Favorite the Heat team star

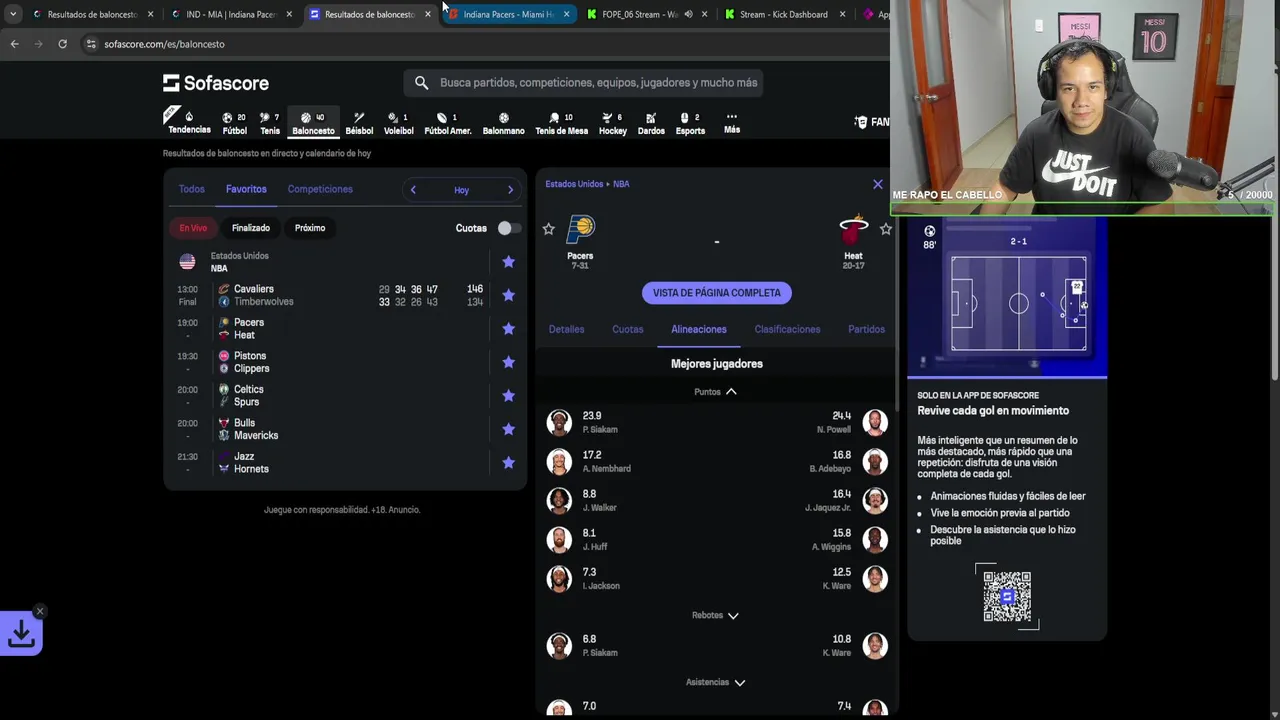pyautogui.click(x=885, y=229)
